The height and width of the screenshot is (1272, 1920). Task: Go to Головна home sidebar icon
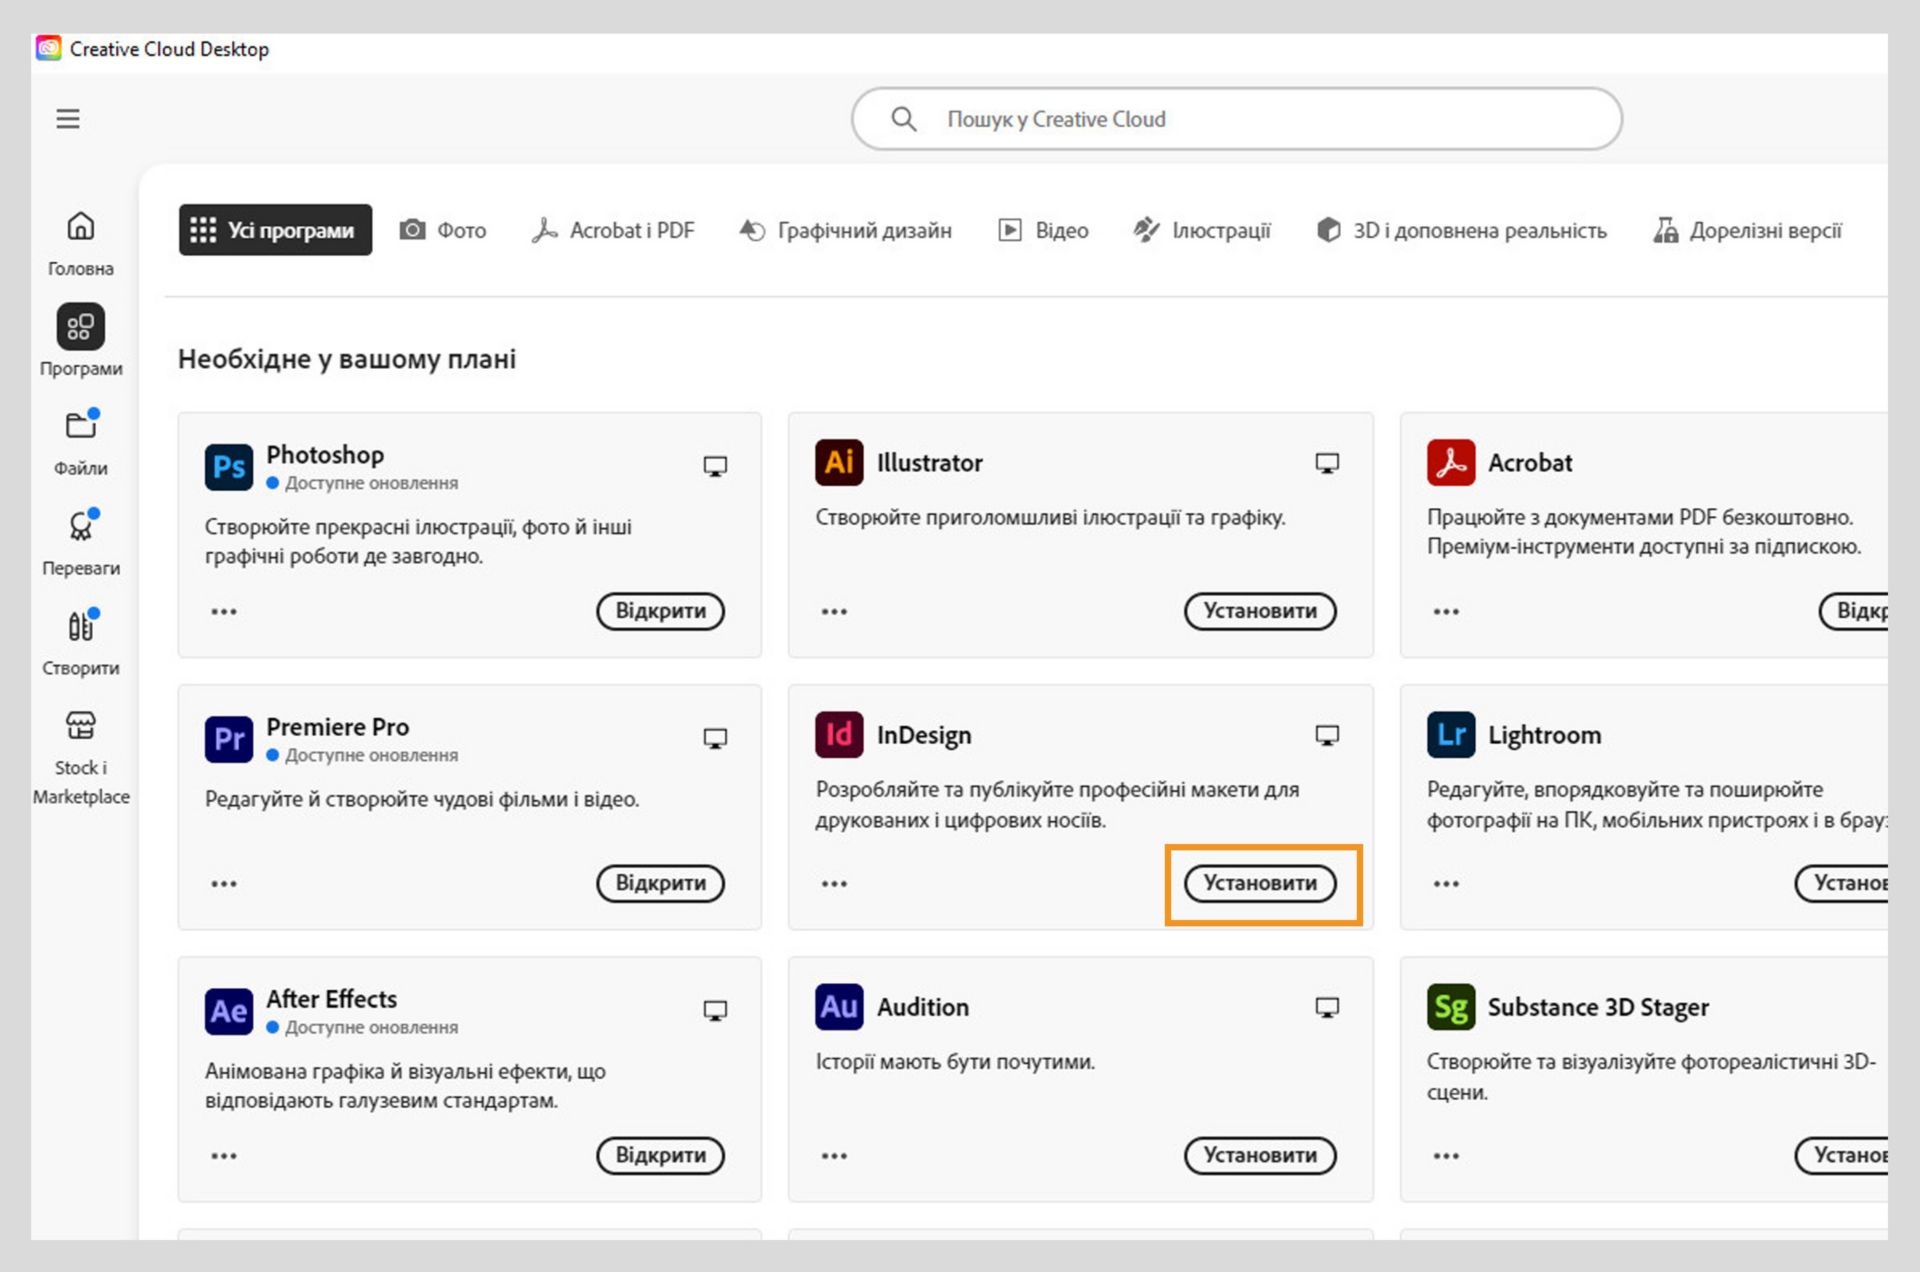pyautogui.click(x=80, y=227)
